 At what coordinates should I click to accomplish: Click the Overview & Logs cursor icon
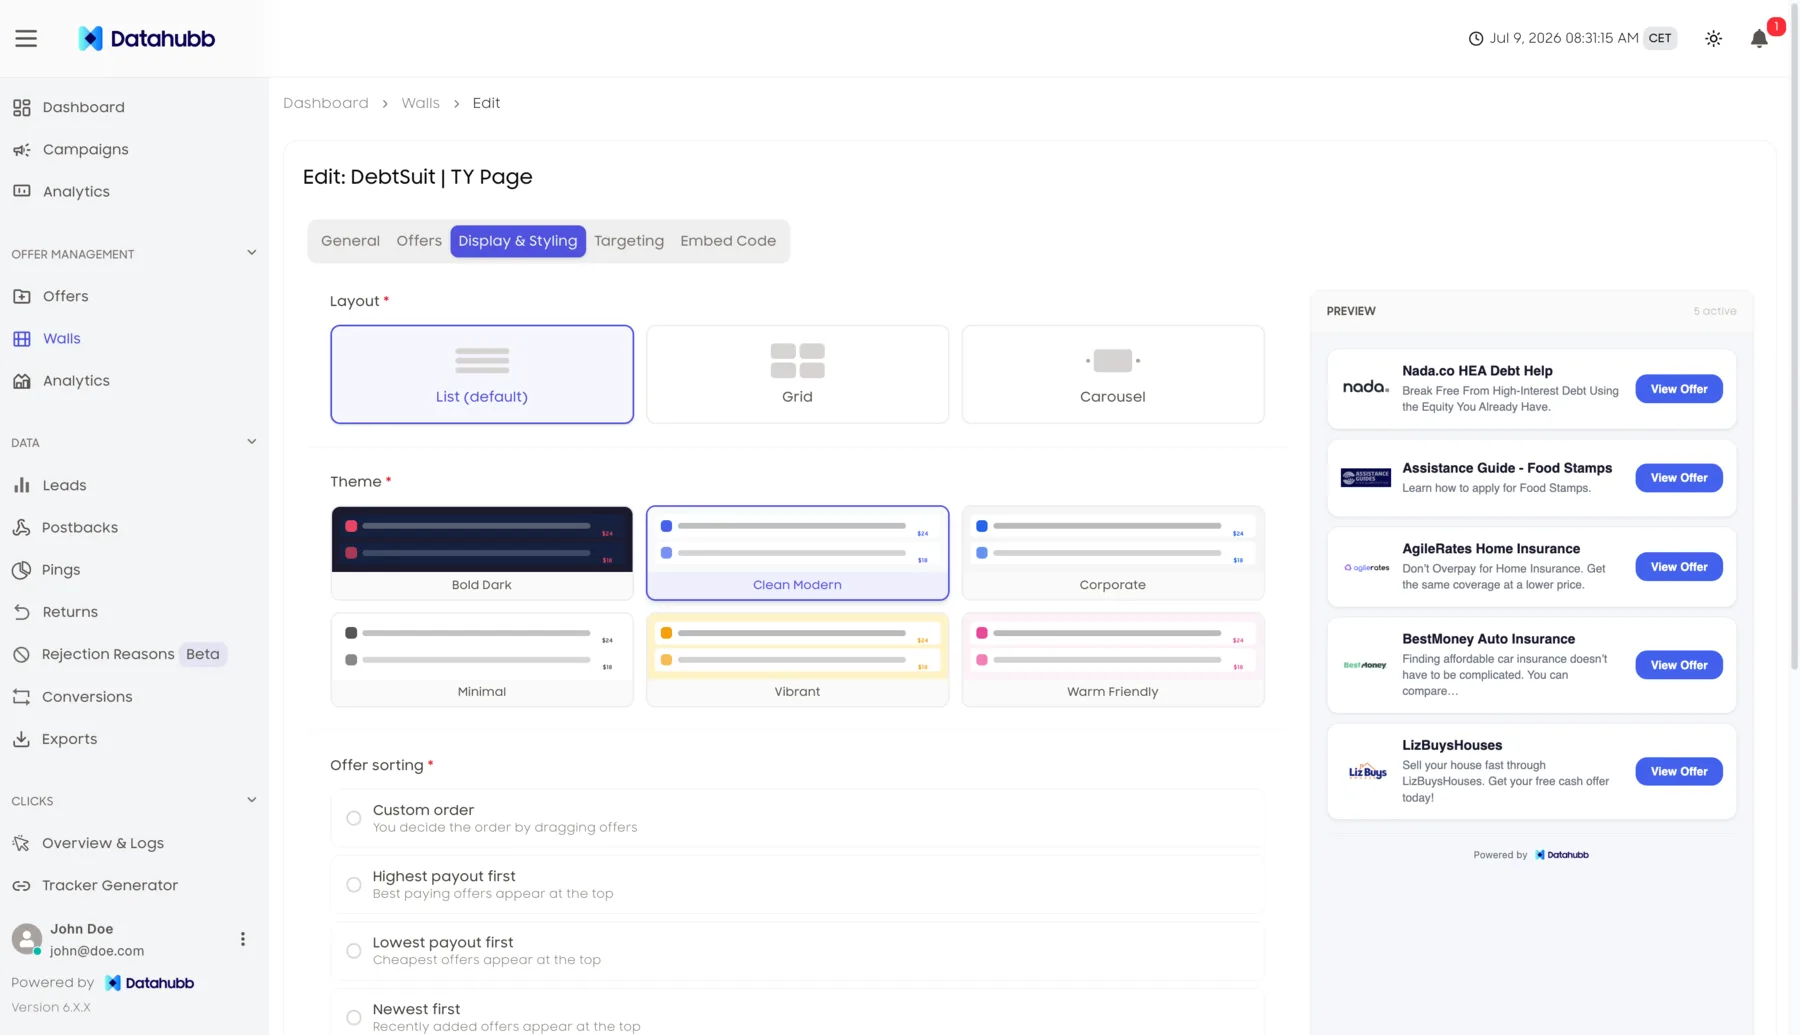point(22,843)
